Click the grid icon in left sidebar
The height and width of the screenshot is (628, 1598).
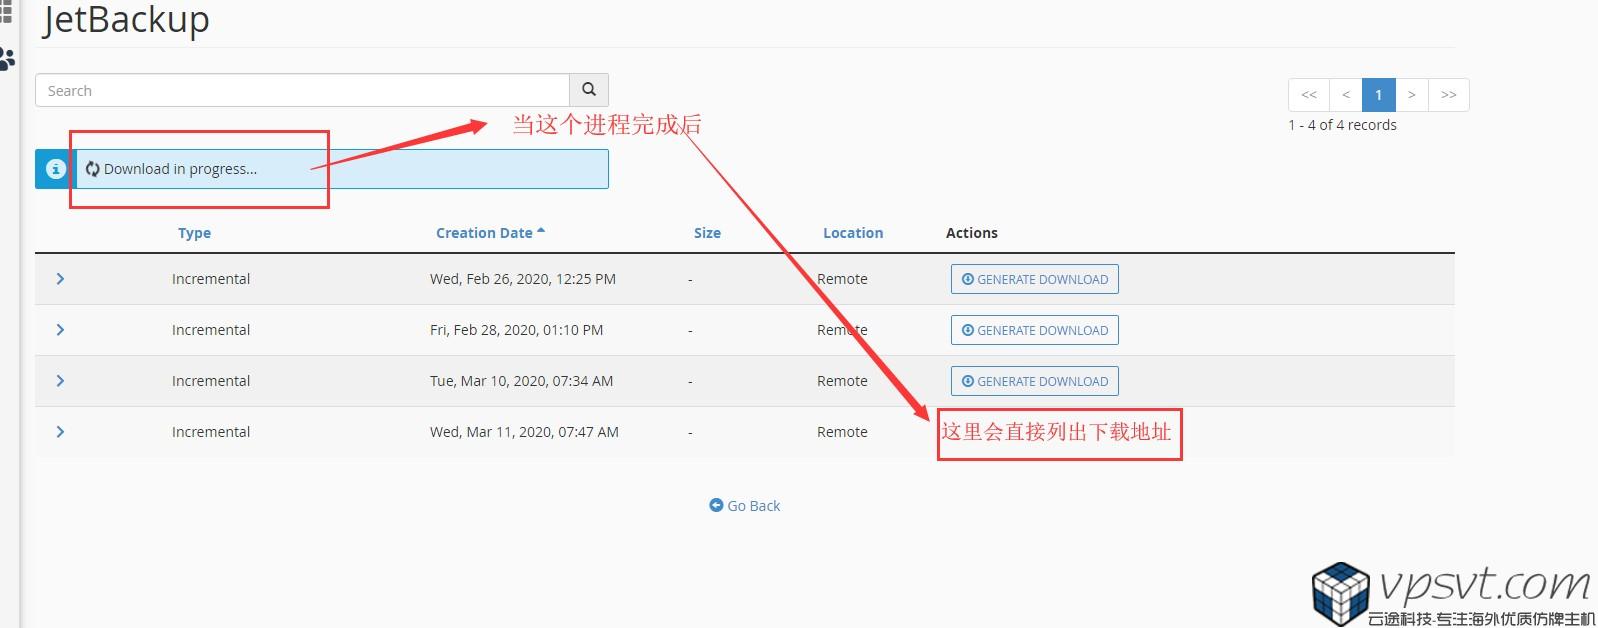(x=6, y=13)
